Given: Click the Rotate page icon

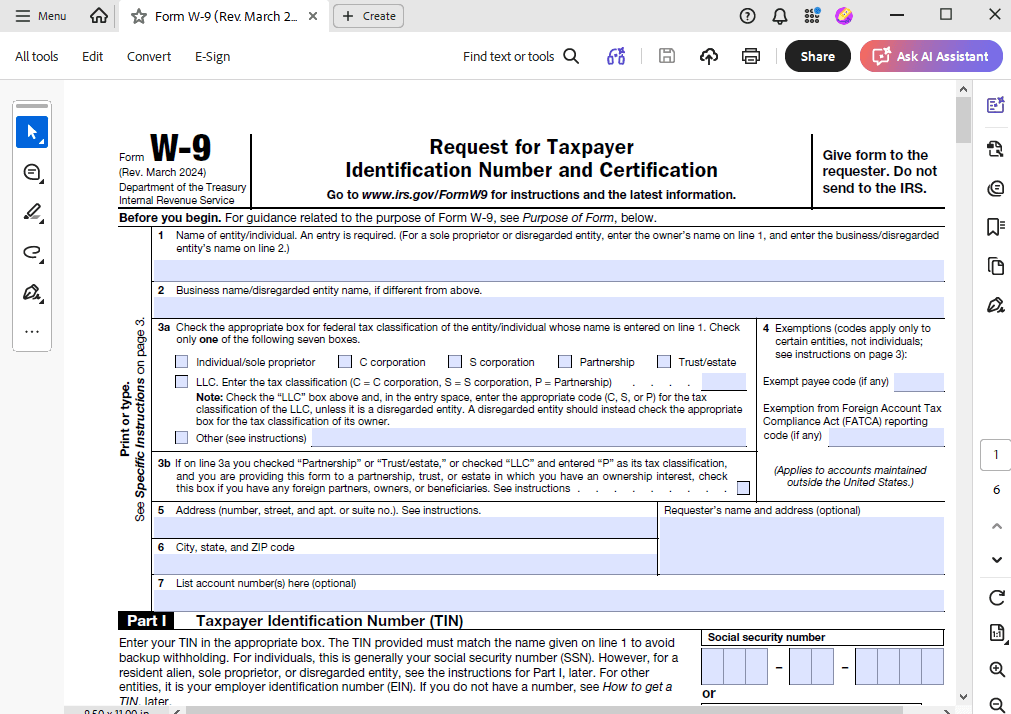Looking at the screenshot, I should pyautogui.click(x=997, y=598).
